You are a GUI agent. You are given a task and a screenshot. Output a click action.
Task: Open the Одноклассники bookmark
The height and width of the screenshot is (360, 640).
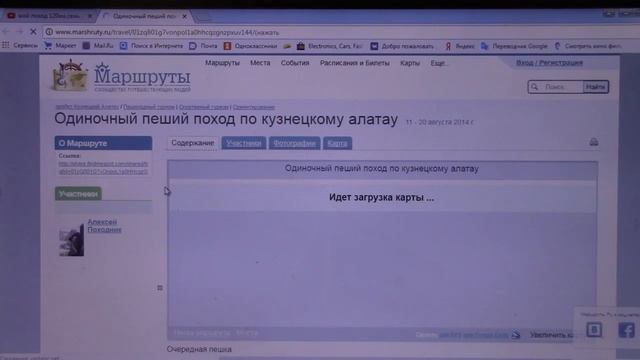point(250,46)
